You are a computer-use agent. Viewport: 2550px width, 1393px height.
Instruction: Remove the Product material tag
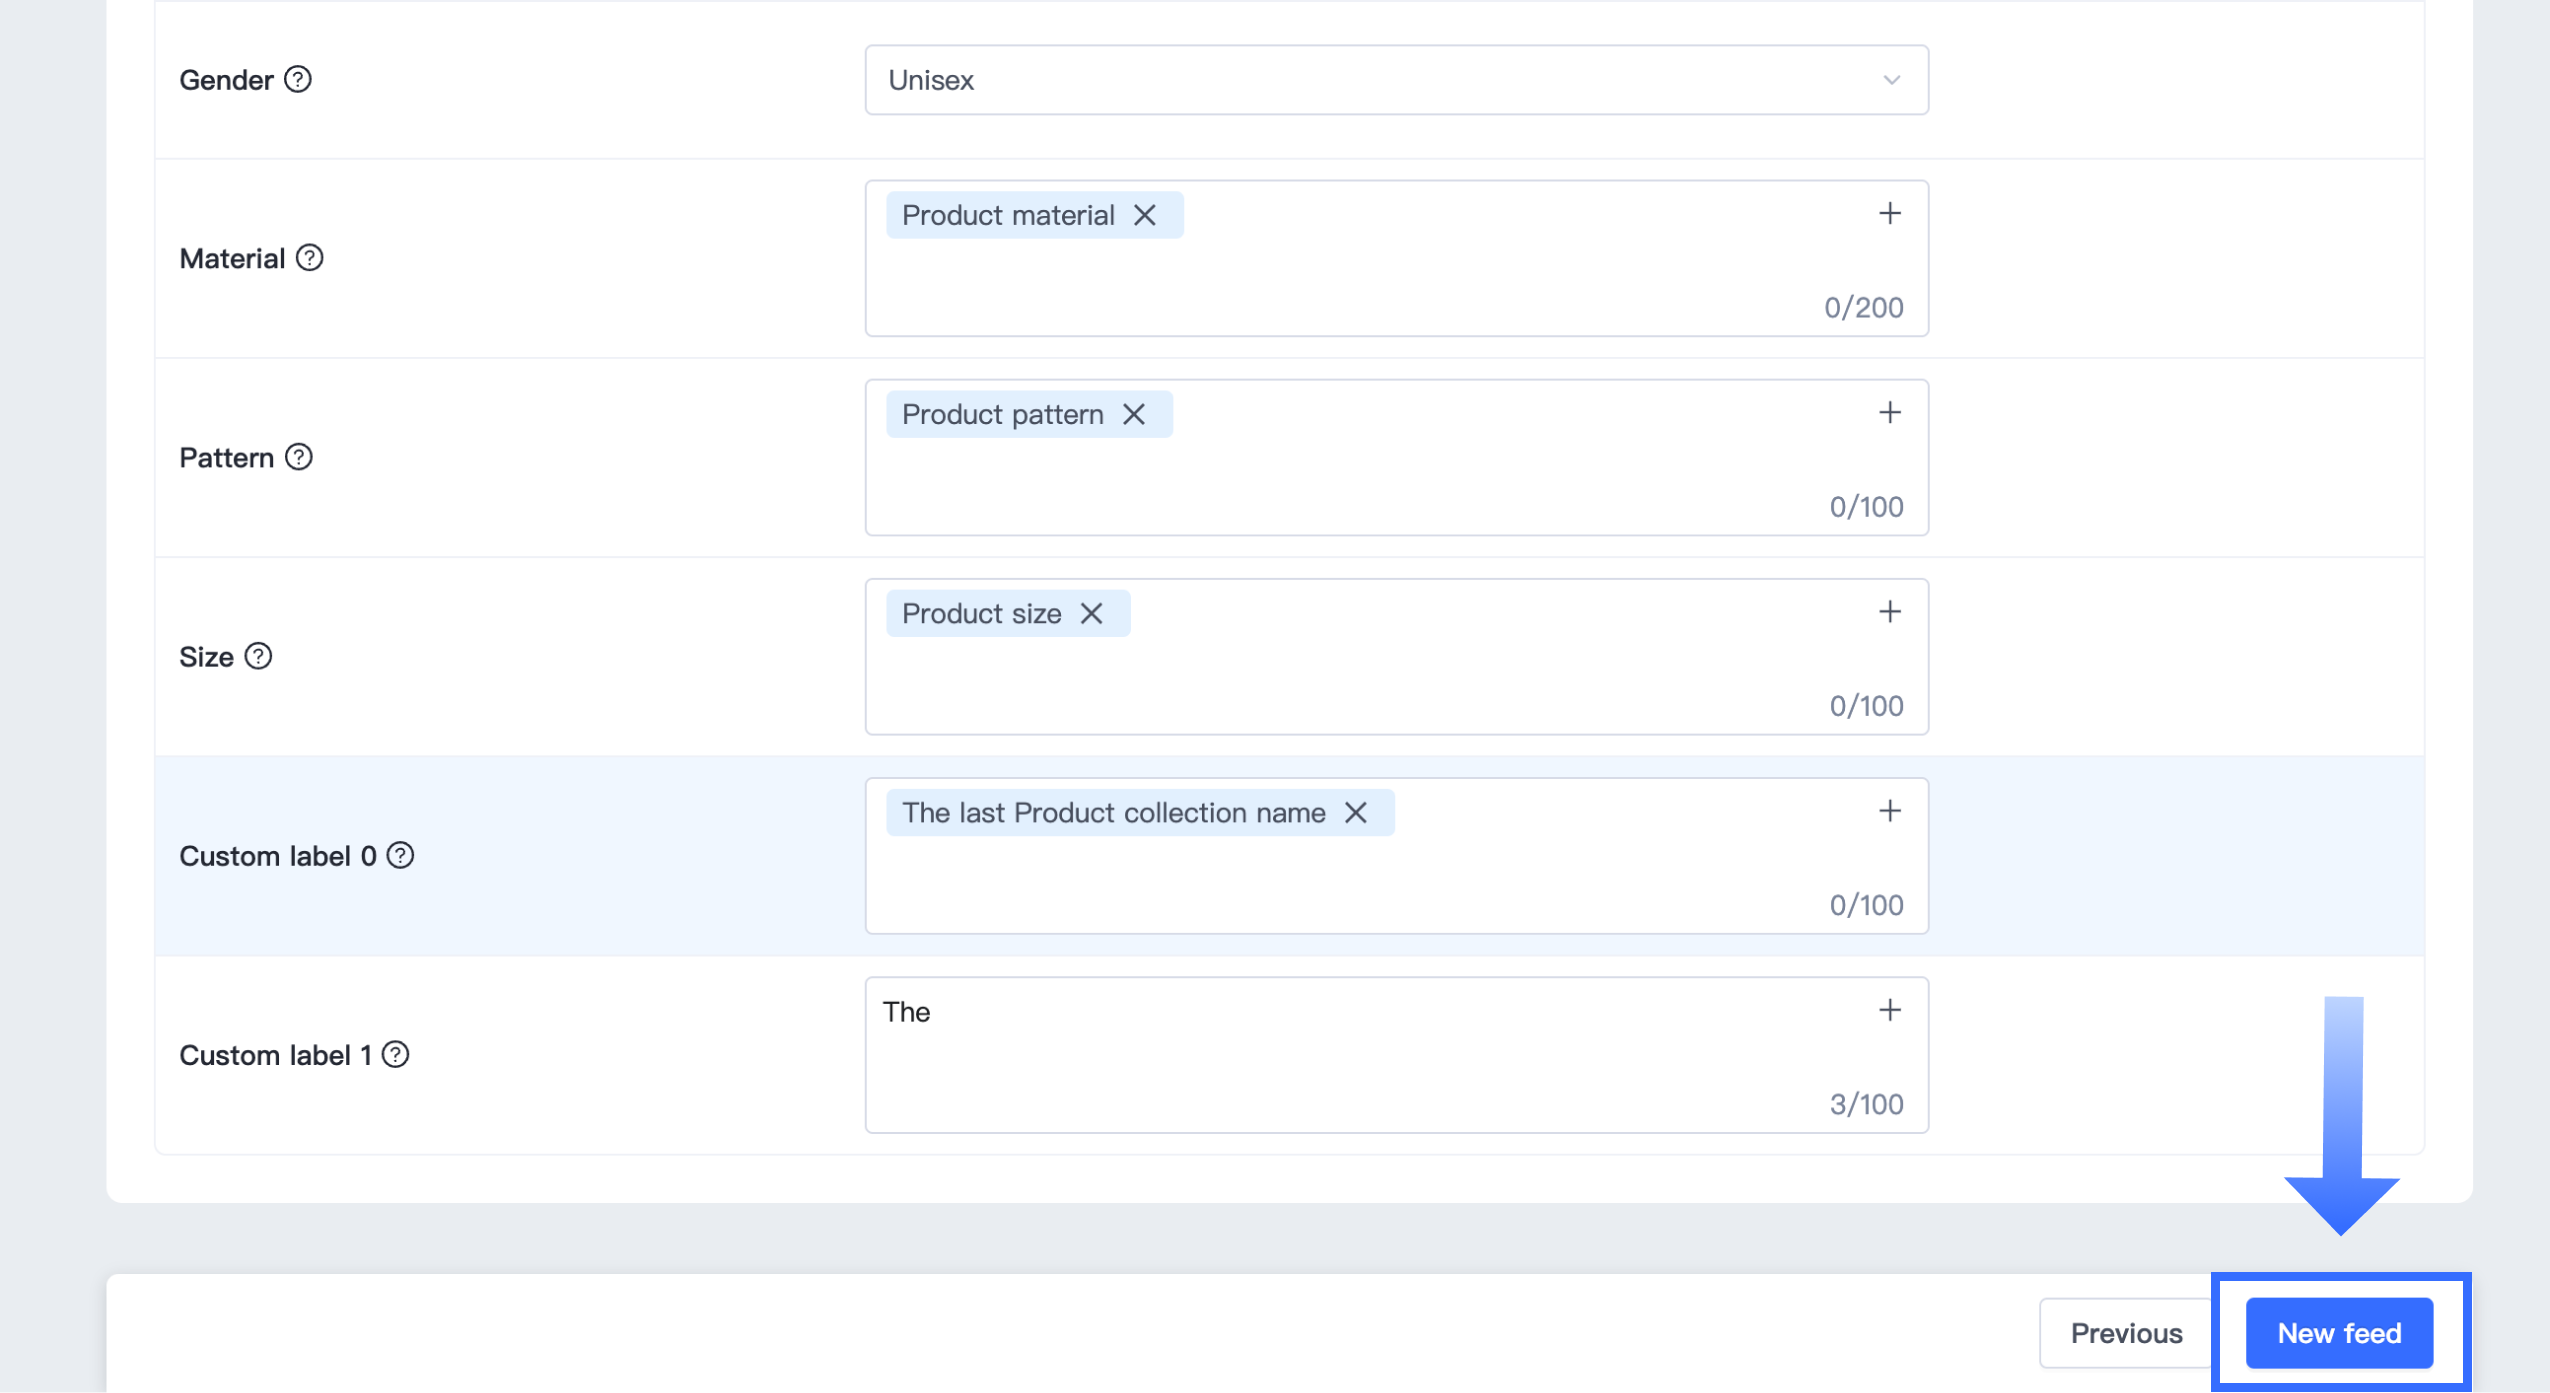click(x=1145, y=215)
